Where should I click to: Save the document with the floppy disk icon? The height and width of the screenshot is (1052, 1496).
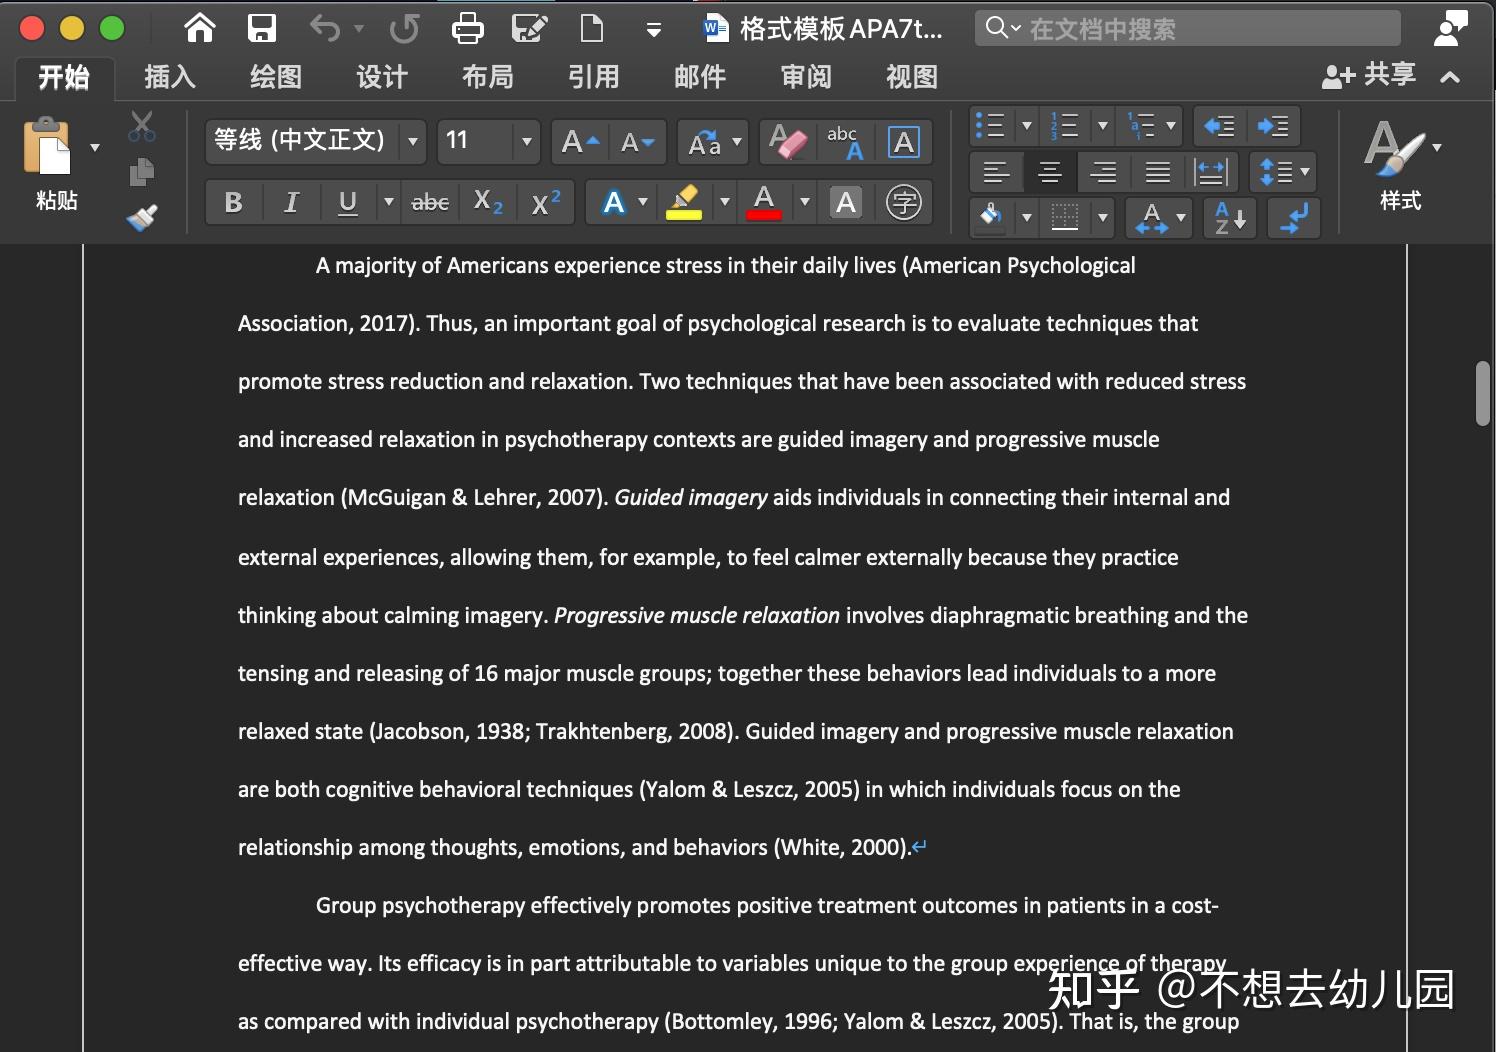262,28
